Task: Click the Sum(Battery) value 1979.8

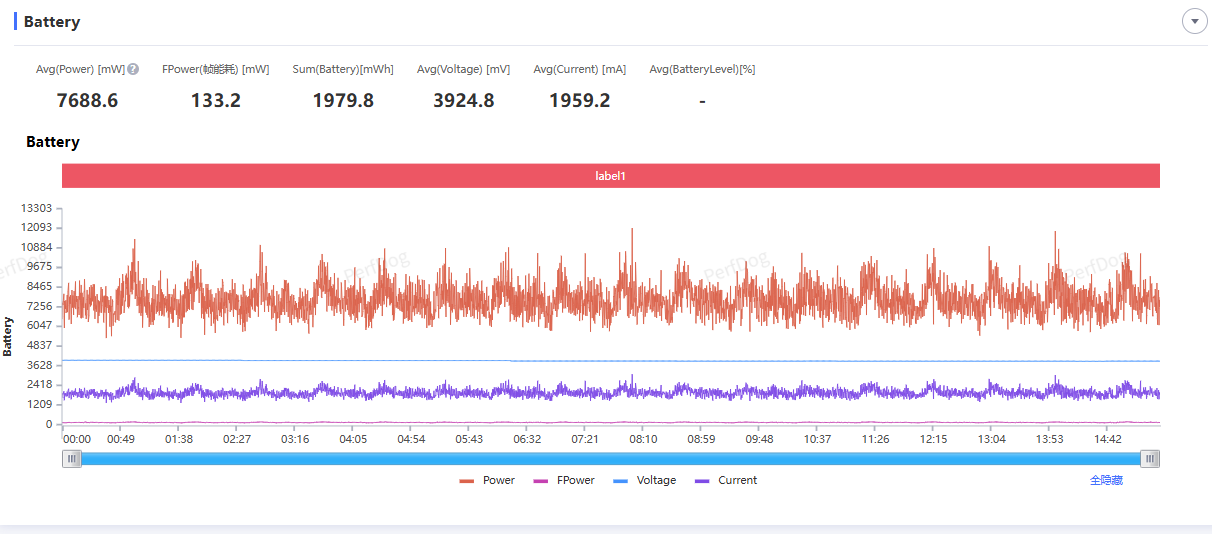Action: pos(343,101)
